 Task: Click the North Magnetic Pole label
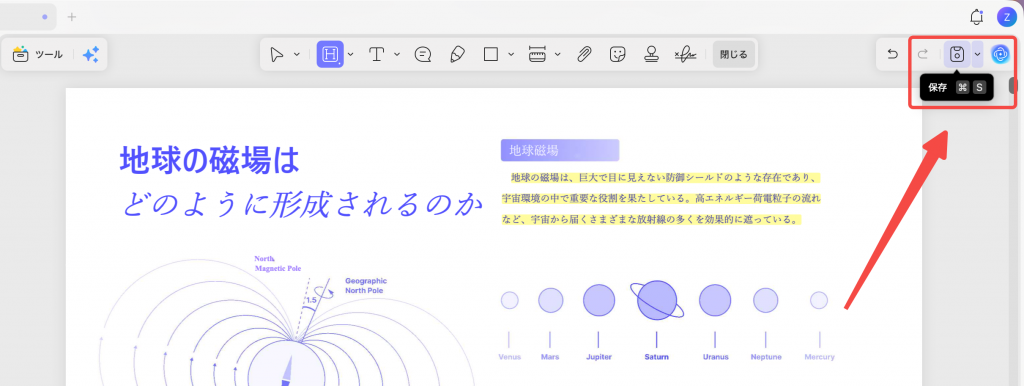click(278, 264)
